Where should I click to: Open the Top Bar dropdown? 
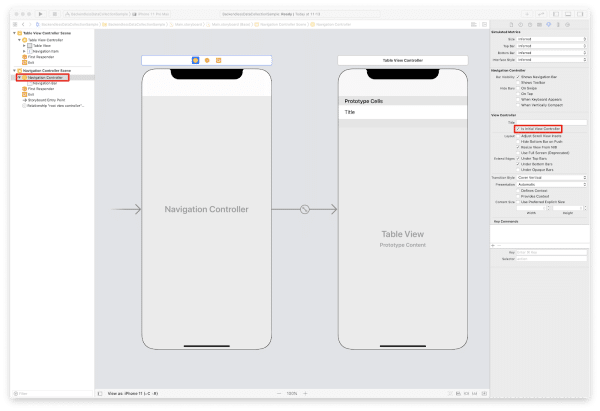coord(551,46)
